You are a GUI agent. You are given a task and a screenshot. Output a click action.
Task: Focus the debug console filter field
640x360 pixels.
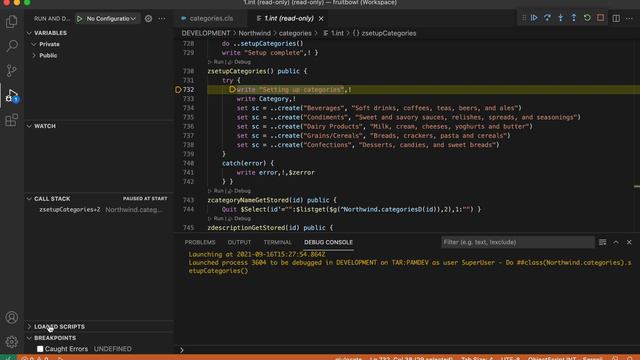click(518, 242)
